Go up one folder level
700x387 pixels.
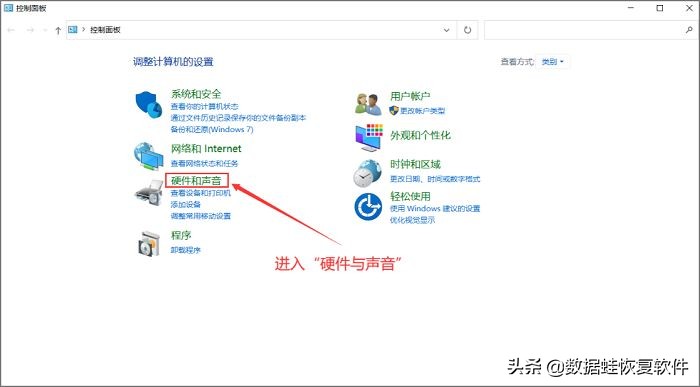pyautogui.click(x=58, y=30)
